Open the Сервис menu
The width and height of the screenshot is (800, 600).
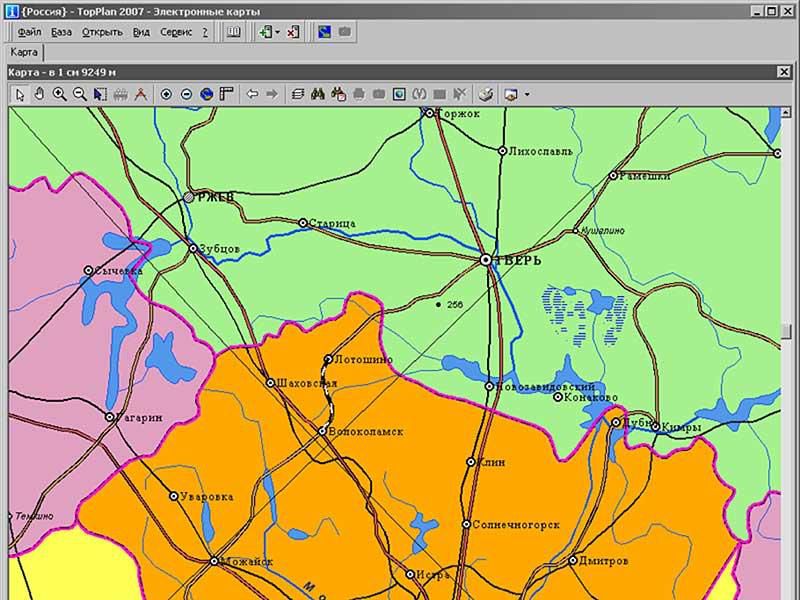click(x=176, y=32)
